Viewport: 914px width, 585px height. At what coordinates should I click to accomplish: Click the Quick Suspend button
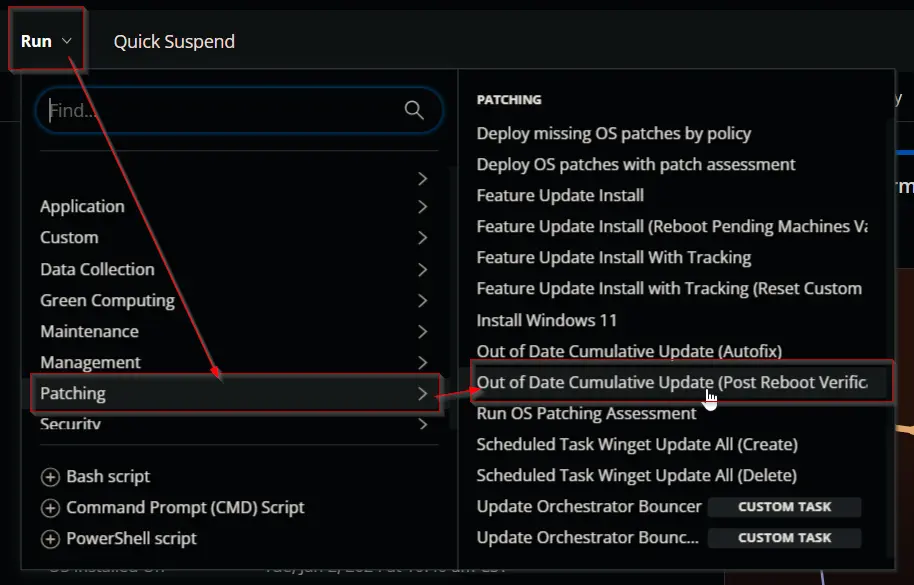pyautogui.click(x=174, y=41)
